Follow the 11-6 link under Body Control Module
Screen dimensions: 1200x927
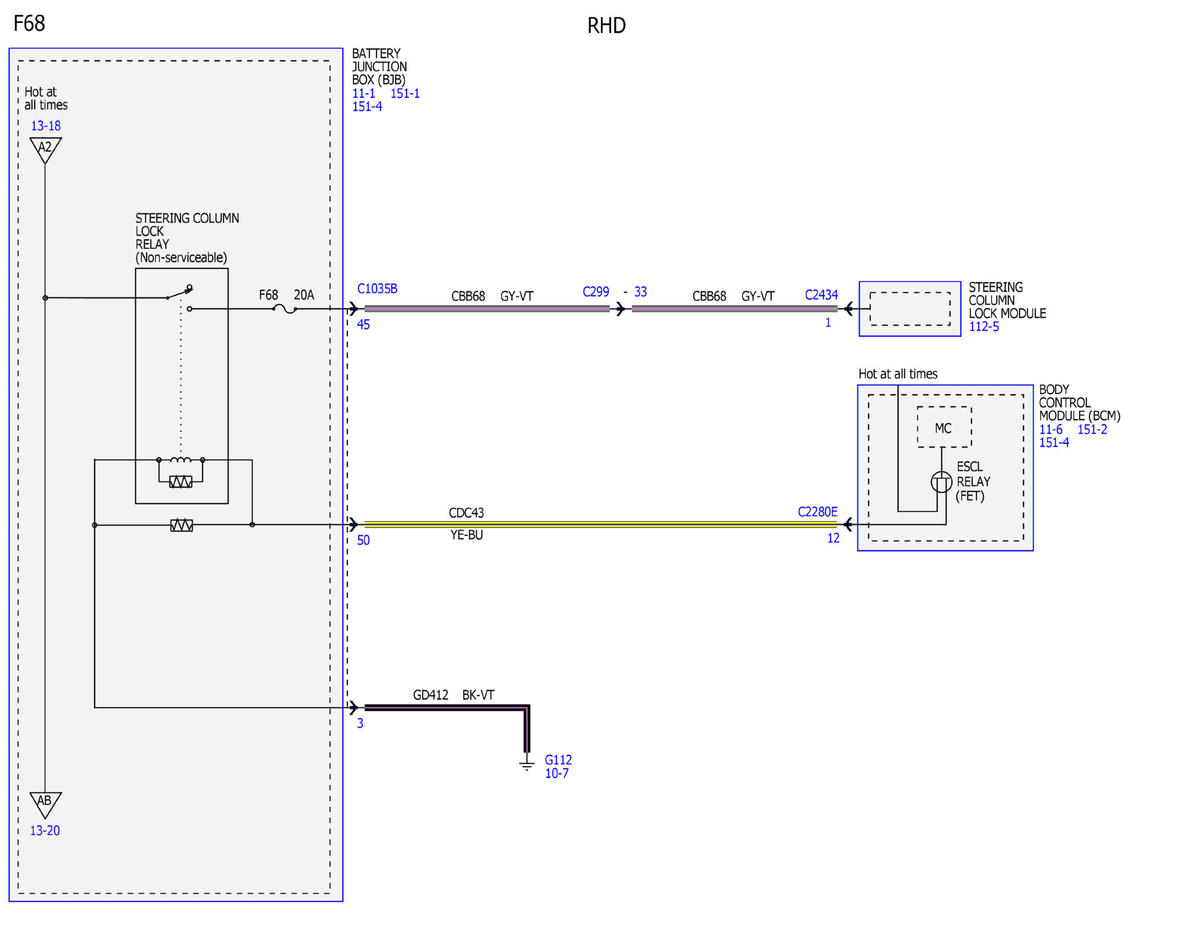tap(1051, 429)
